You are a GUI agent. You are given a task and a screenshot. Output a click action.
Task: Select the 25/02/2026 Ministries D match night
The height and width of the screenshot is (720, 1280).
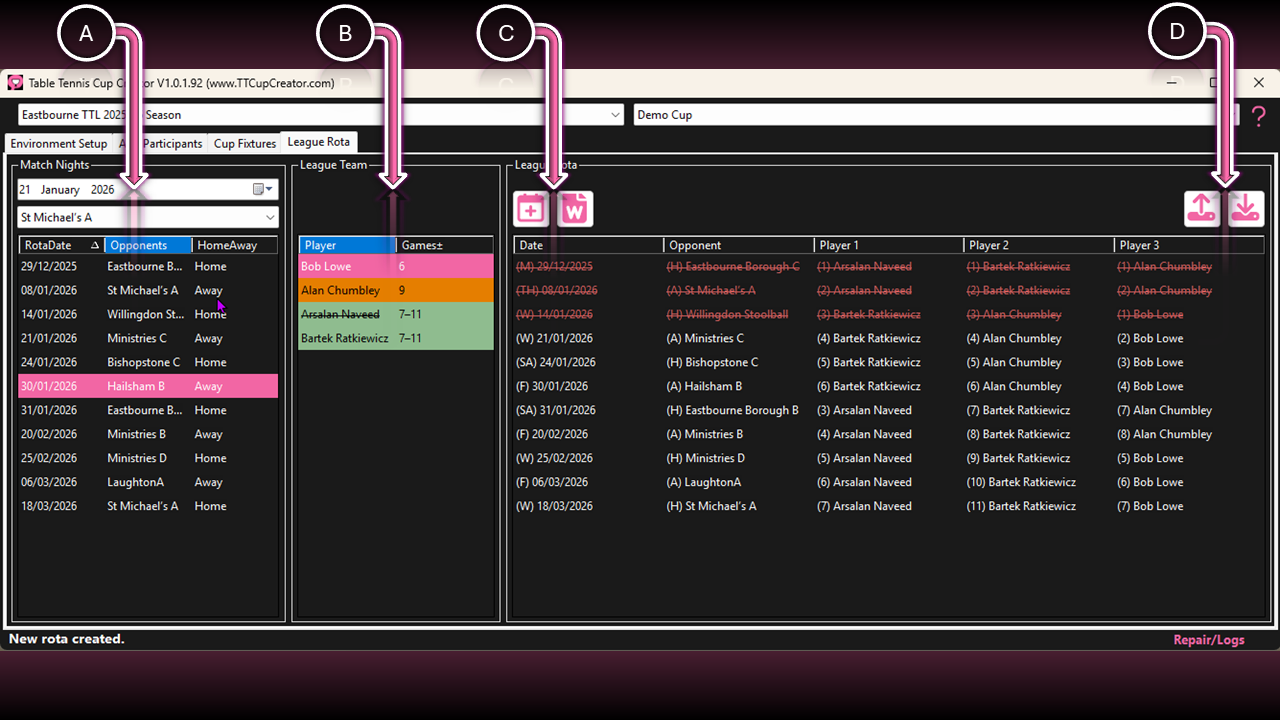[x=148, y=458]
